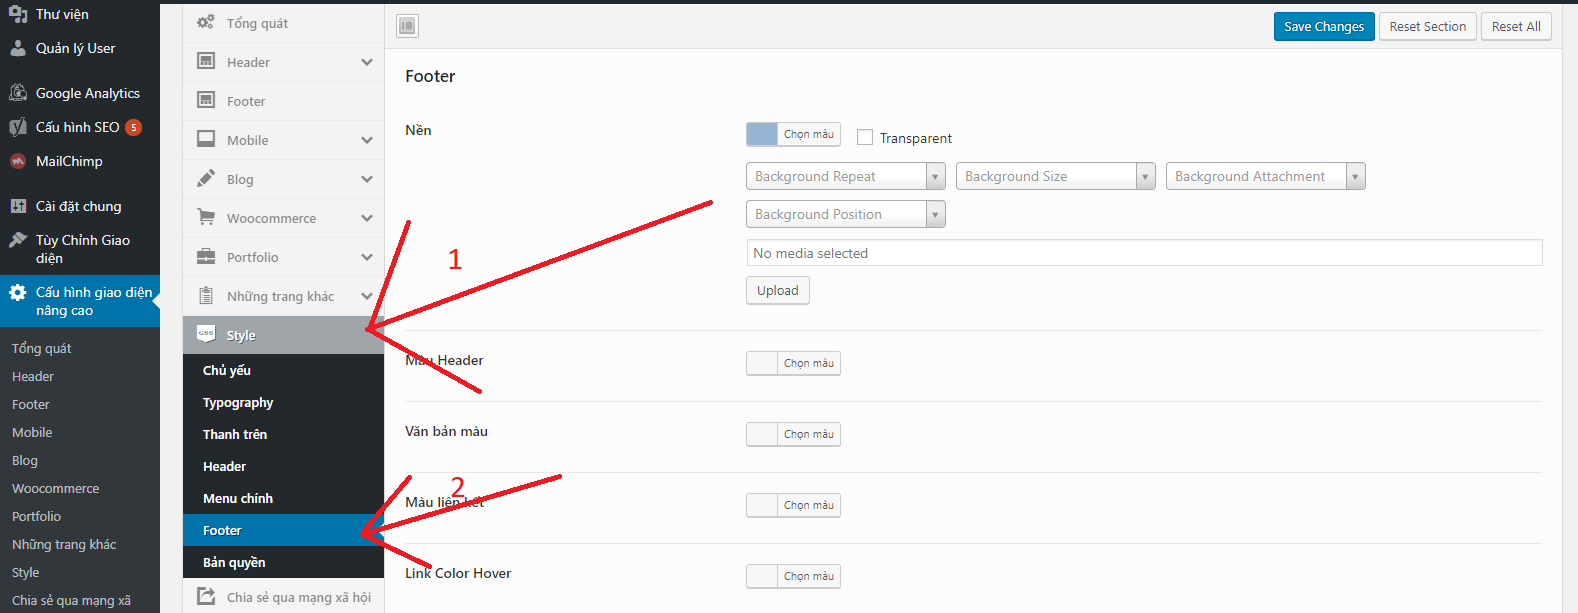Open the Bản quyền submenu item
This screenshot has height=613, width=1578.
[x=234, y=563]
